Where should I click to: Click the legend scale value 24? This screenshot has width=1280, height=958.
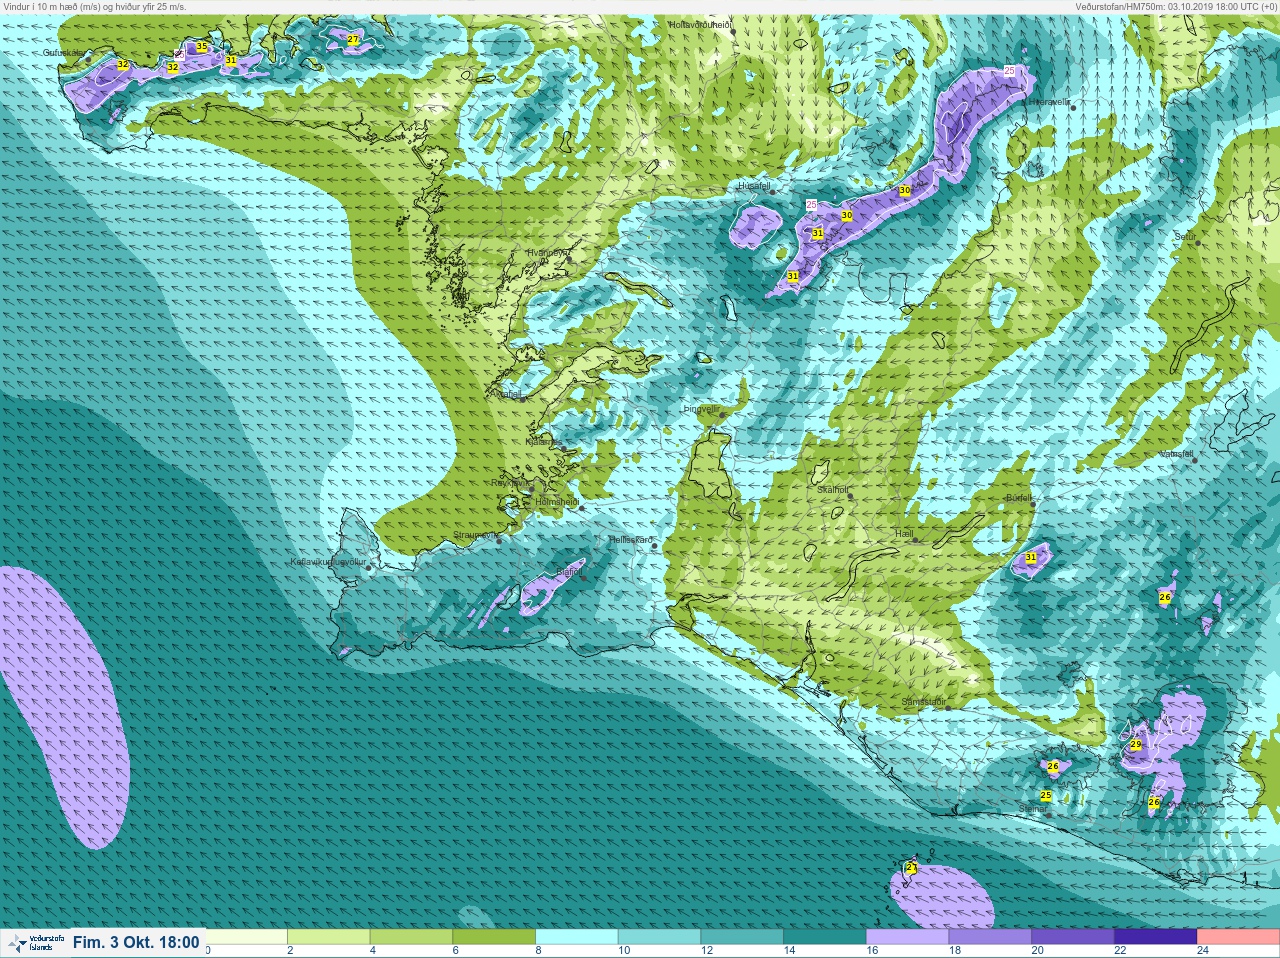tap(1203, 950)
